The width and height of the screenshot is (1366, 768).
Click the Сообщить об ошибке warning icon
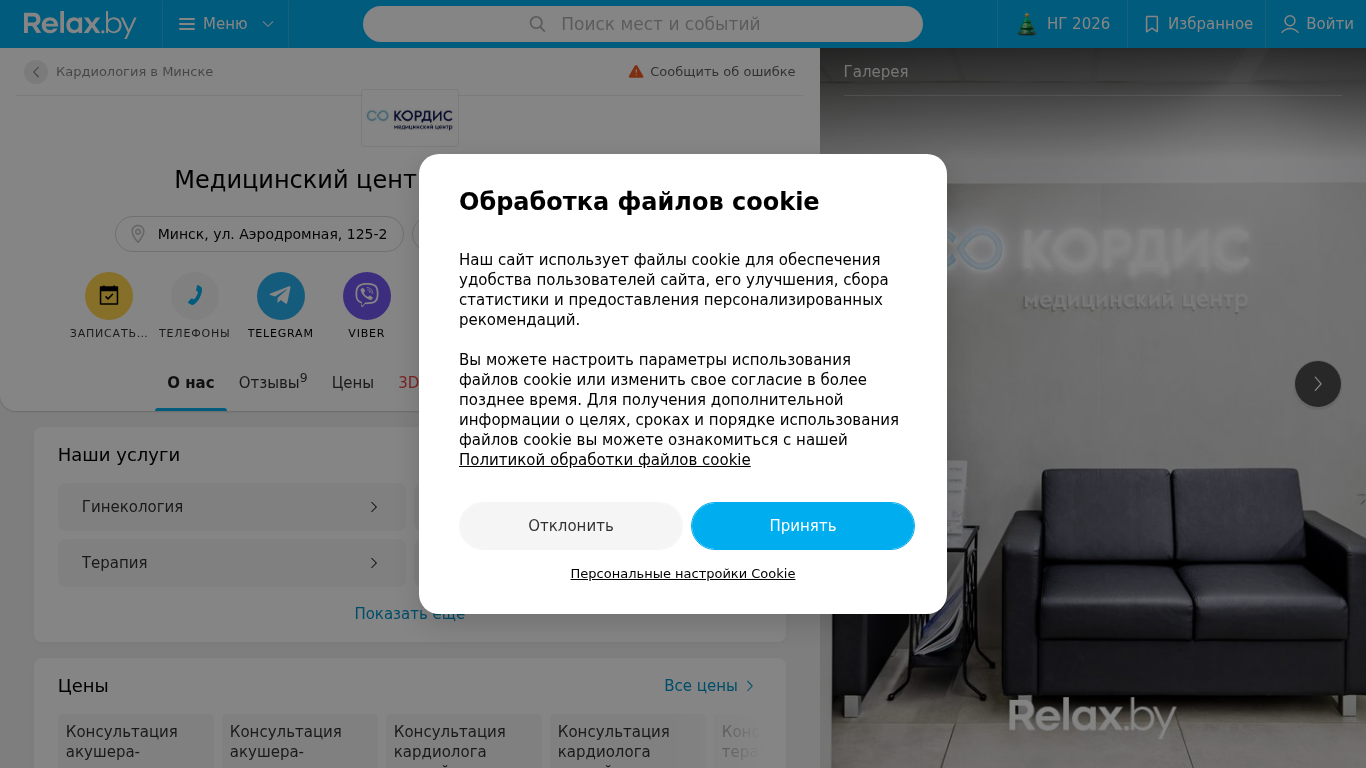coord(636,71)
